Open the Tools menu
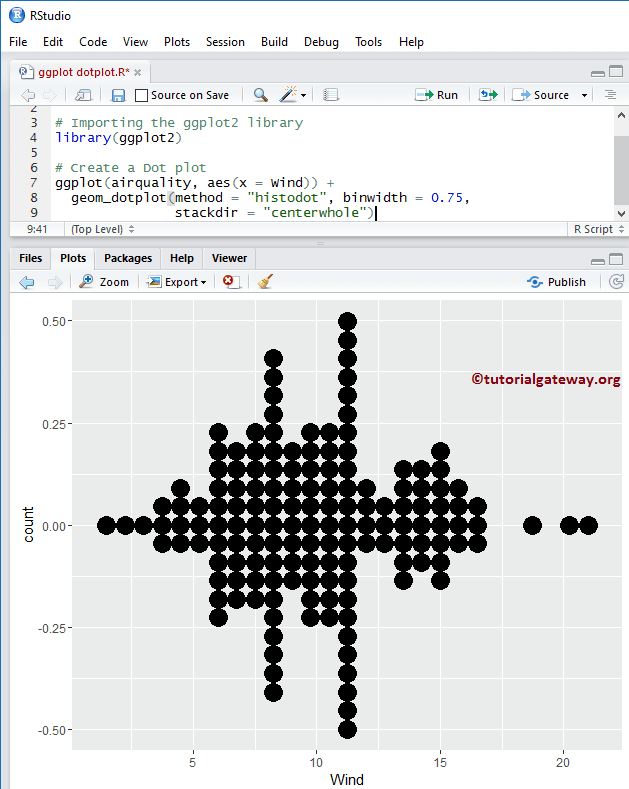Screen dimensions: 629x789 pyautogui.click(x=368, y=42)
